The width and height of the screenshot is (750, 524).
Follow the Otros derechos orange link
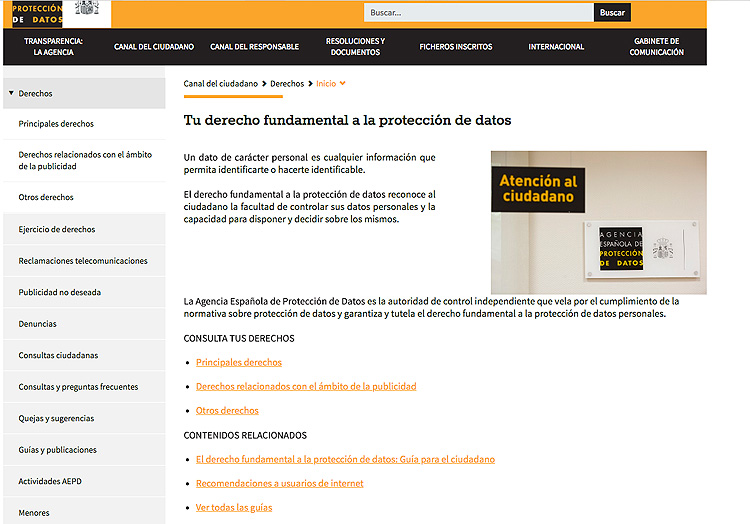click(x=227, y=411)
